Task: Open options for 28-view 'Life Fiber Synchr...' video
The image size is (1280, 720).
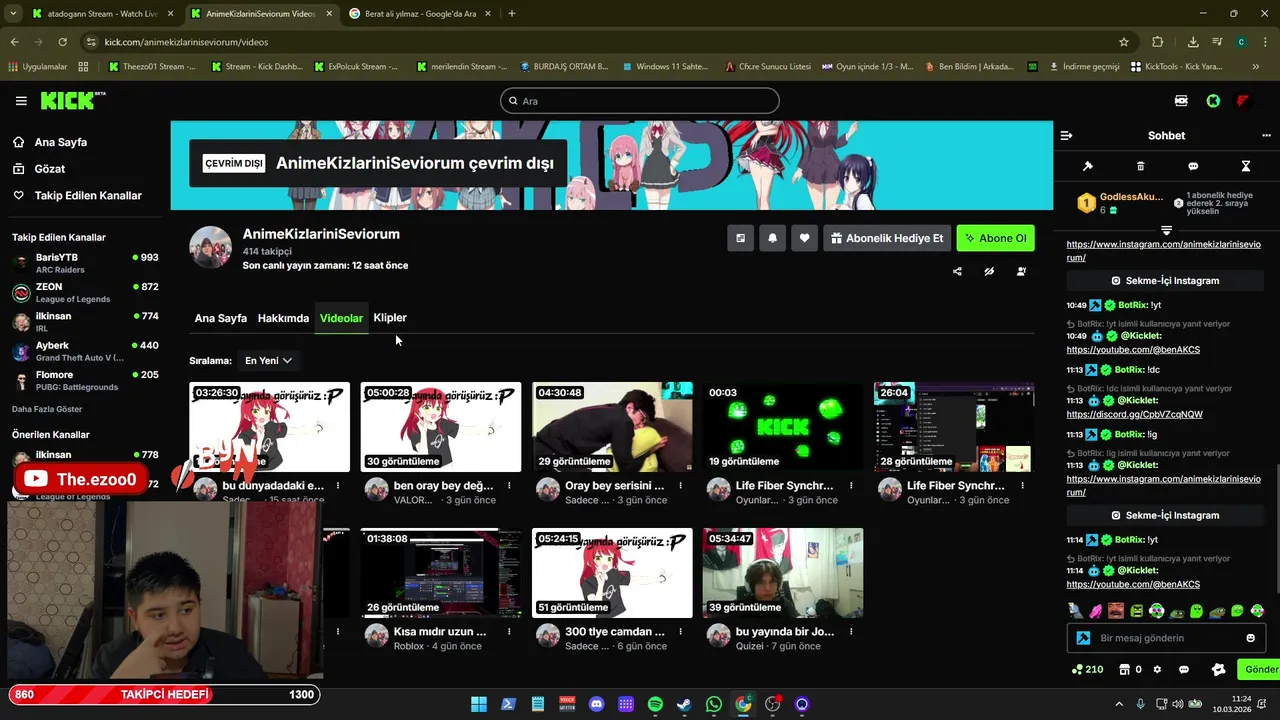Action: pos(1022,486)
